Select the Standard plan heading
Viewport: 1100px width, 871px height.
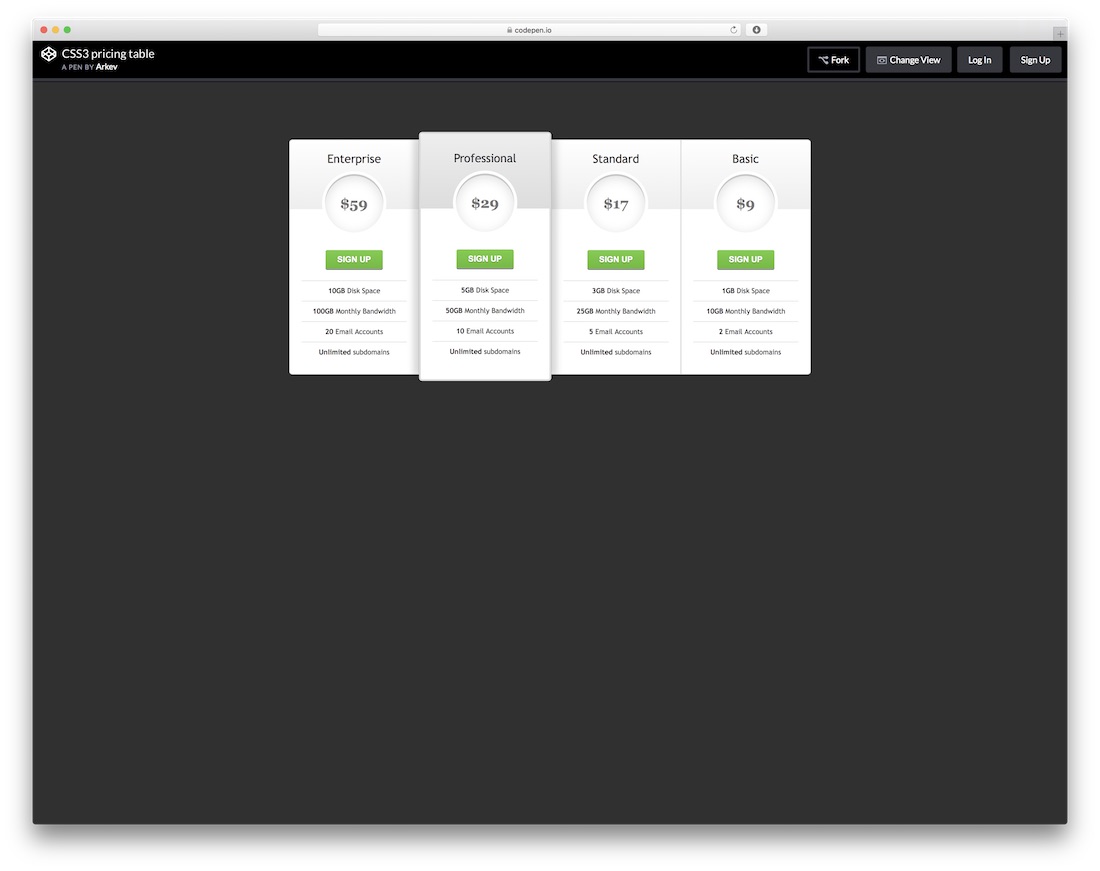point(616,159)
